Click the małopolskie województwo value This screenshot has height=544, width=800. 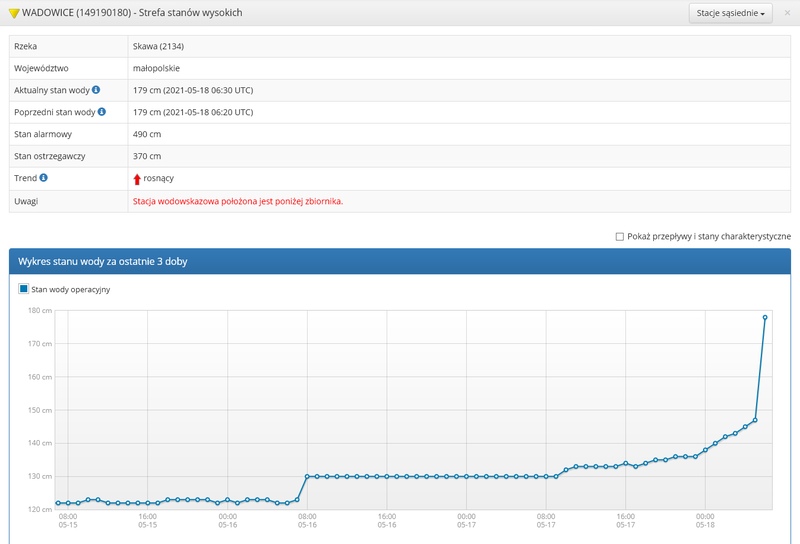(x=156, y=68)
